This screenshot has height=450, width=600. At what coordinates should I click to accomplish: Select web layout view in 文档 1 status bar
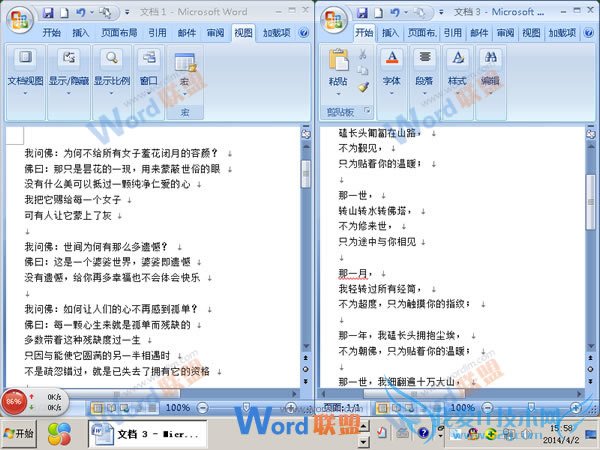(x=125, y=408)
